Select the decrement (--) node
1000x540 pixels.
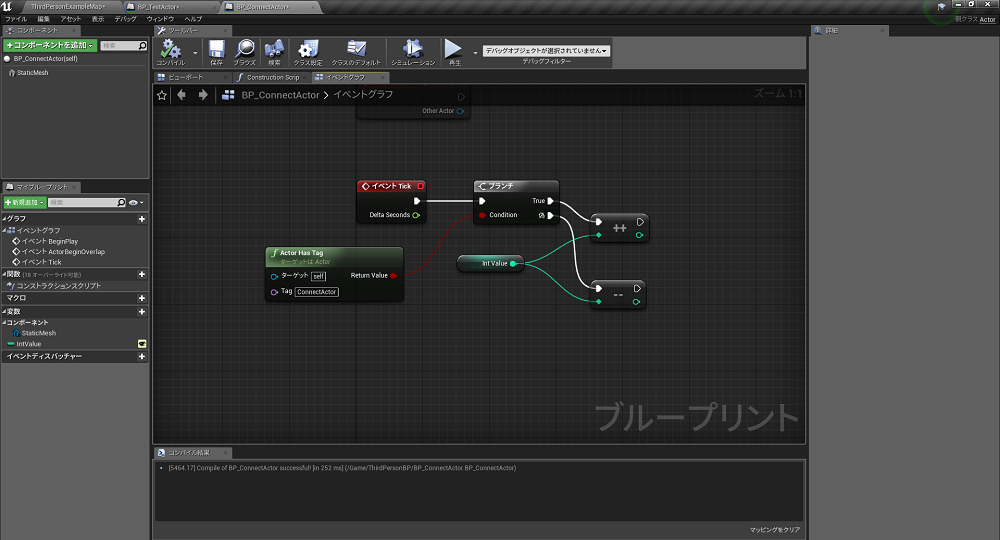tap(618, 295)
